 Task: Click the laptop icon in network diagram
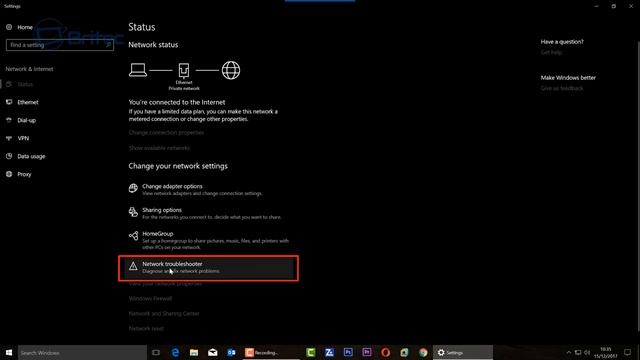[x=138, y=70]
